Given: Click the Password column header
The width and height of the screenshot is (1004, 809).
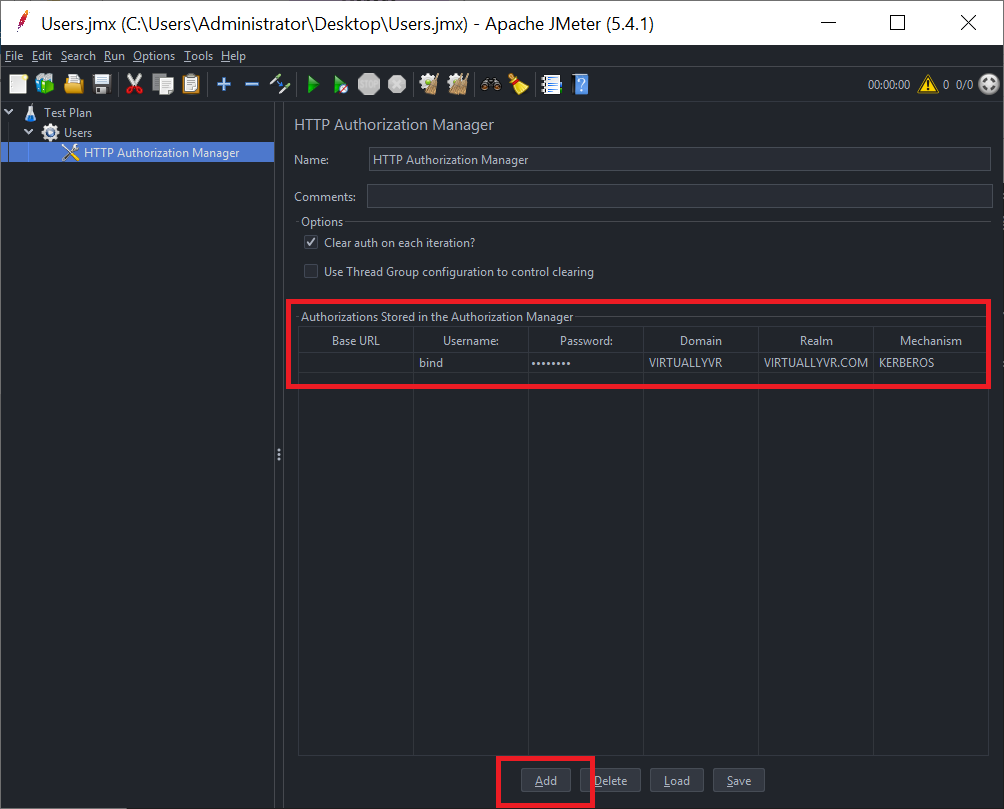Looking at the screenshot, I should tap(586, 341).
